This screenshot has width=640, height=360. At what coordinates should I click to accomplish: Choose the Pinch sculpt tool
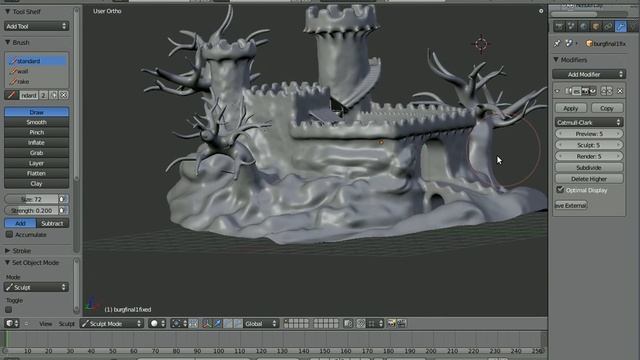click(x=36, y=132)
